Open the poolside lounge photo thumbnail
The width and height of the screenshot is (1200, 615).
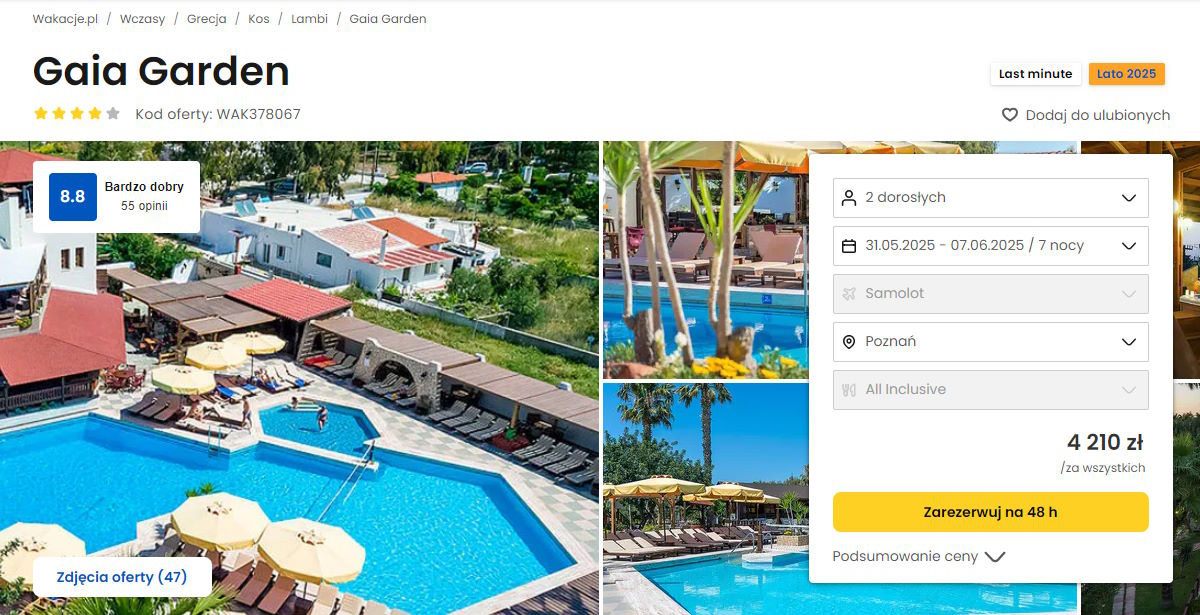[705, 260]
